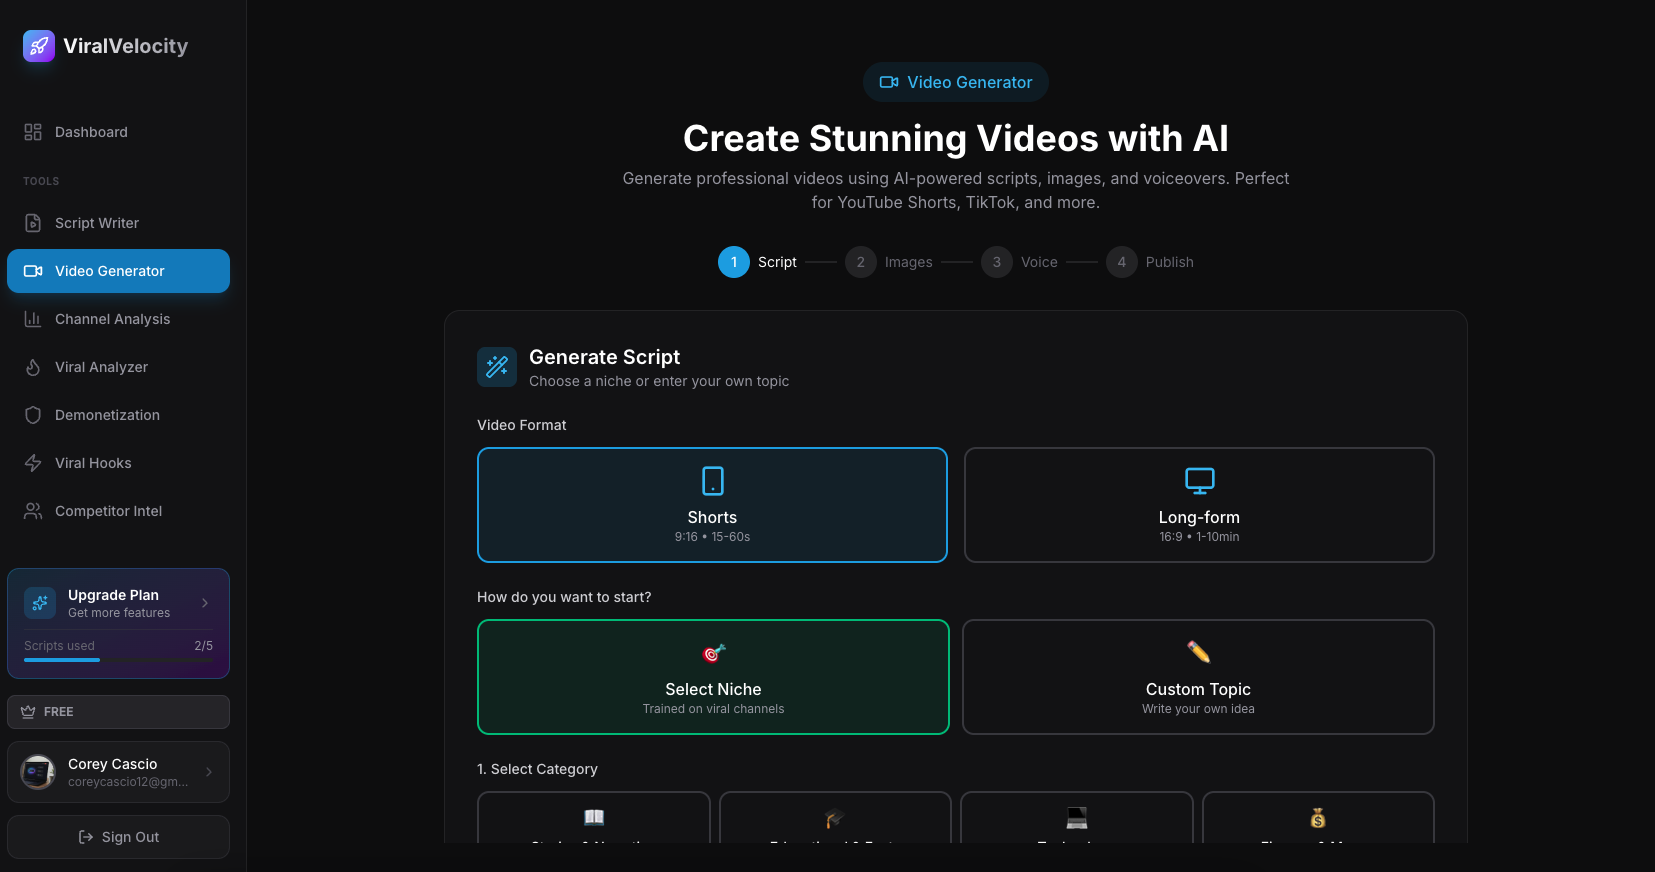Click camera icon in Video Generator badge
This screenshot has width=1655, height=872.
(889, 82)
